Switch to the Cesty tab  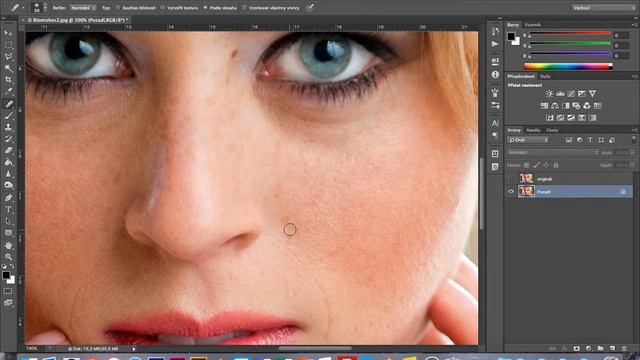click(552, 130)
